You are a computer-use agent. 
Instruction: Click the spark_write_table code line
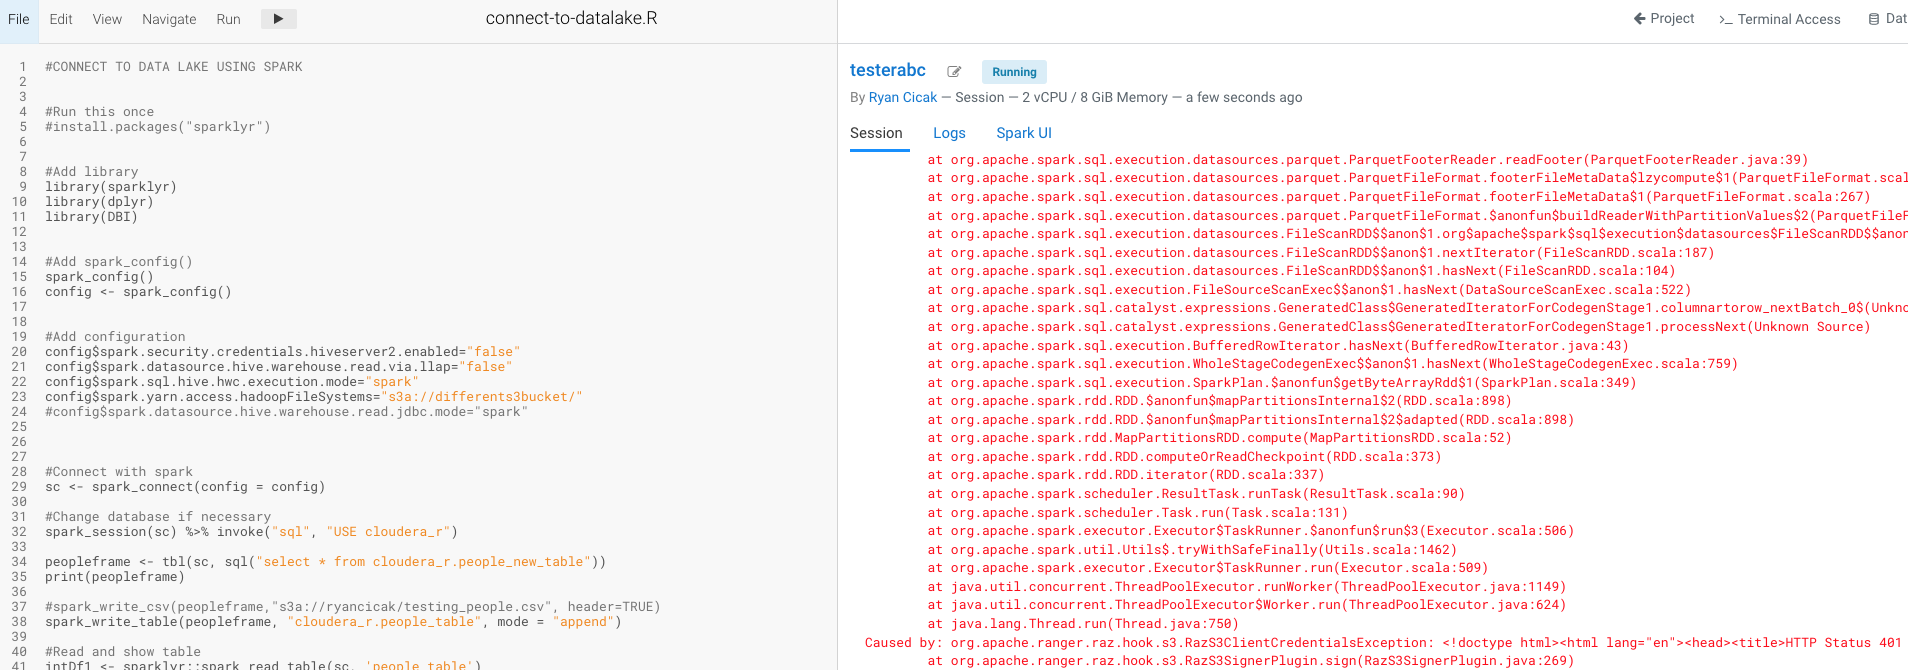click(333, 622)
